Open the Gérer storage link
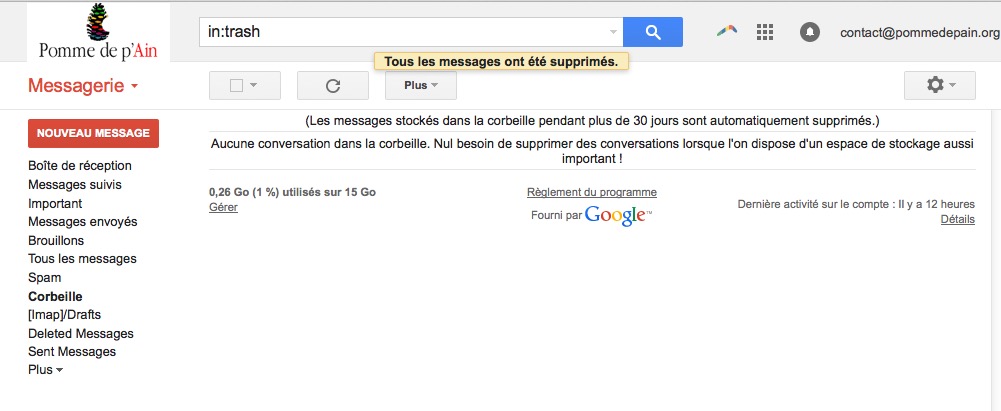Viewport: 1001px width, 411px height. [x=223, y=207]
